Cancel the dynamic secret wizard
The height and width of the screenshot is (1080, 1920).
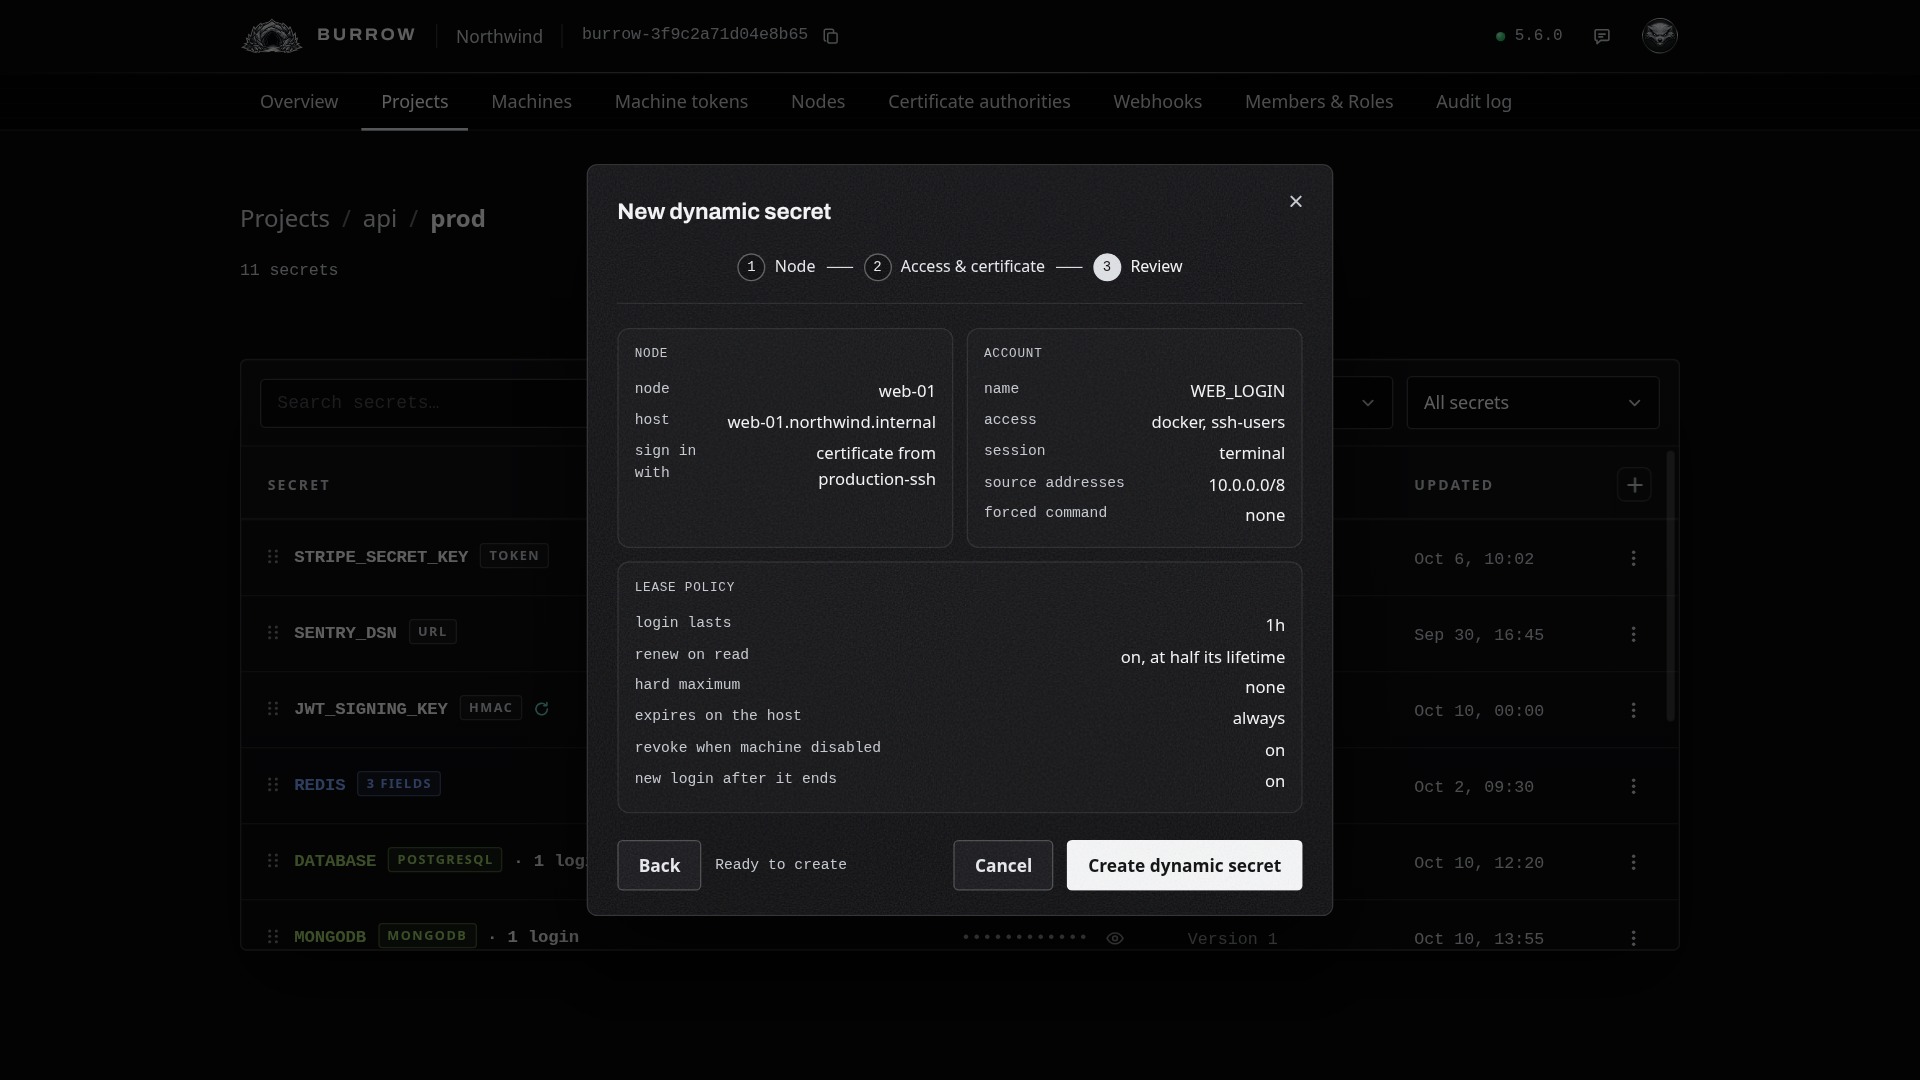click(x=1003, y=865)
